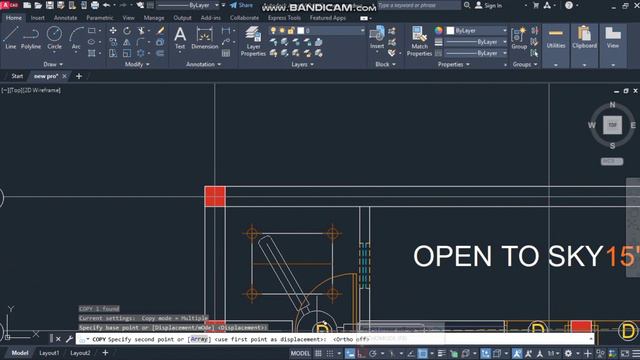
Task: Toggle layer lock padlock icon
Action: tap(291, 31)
